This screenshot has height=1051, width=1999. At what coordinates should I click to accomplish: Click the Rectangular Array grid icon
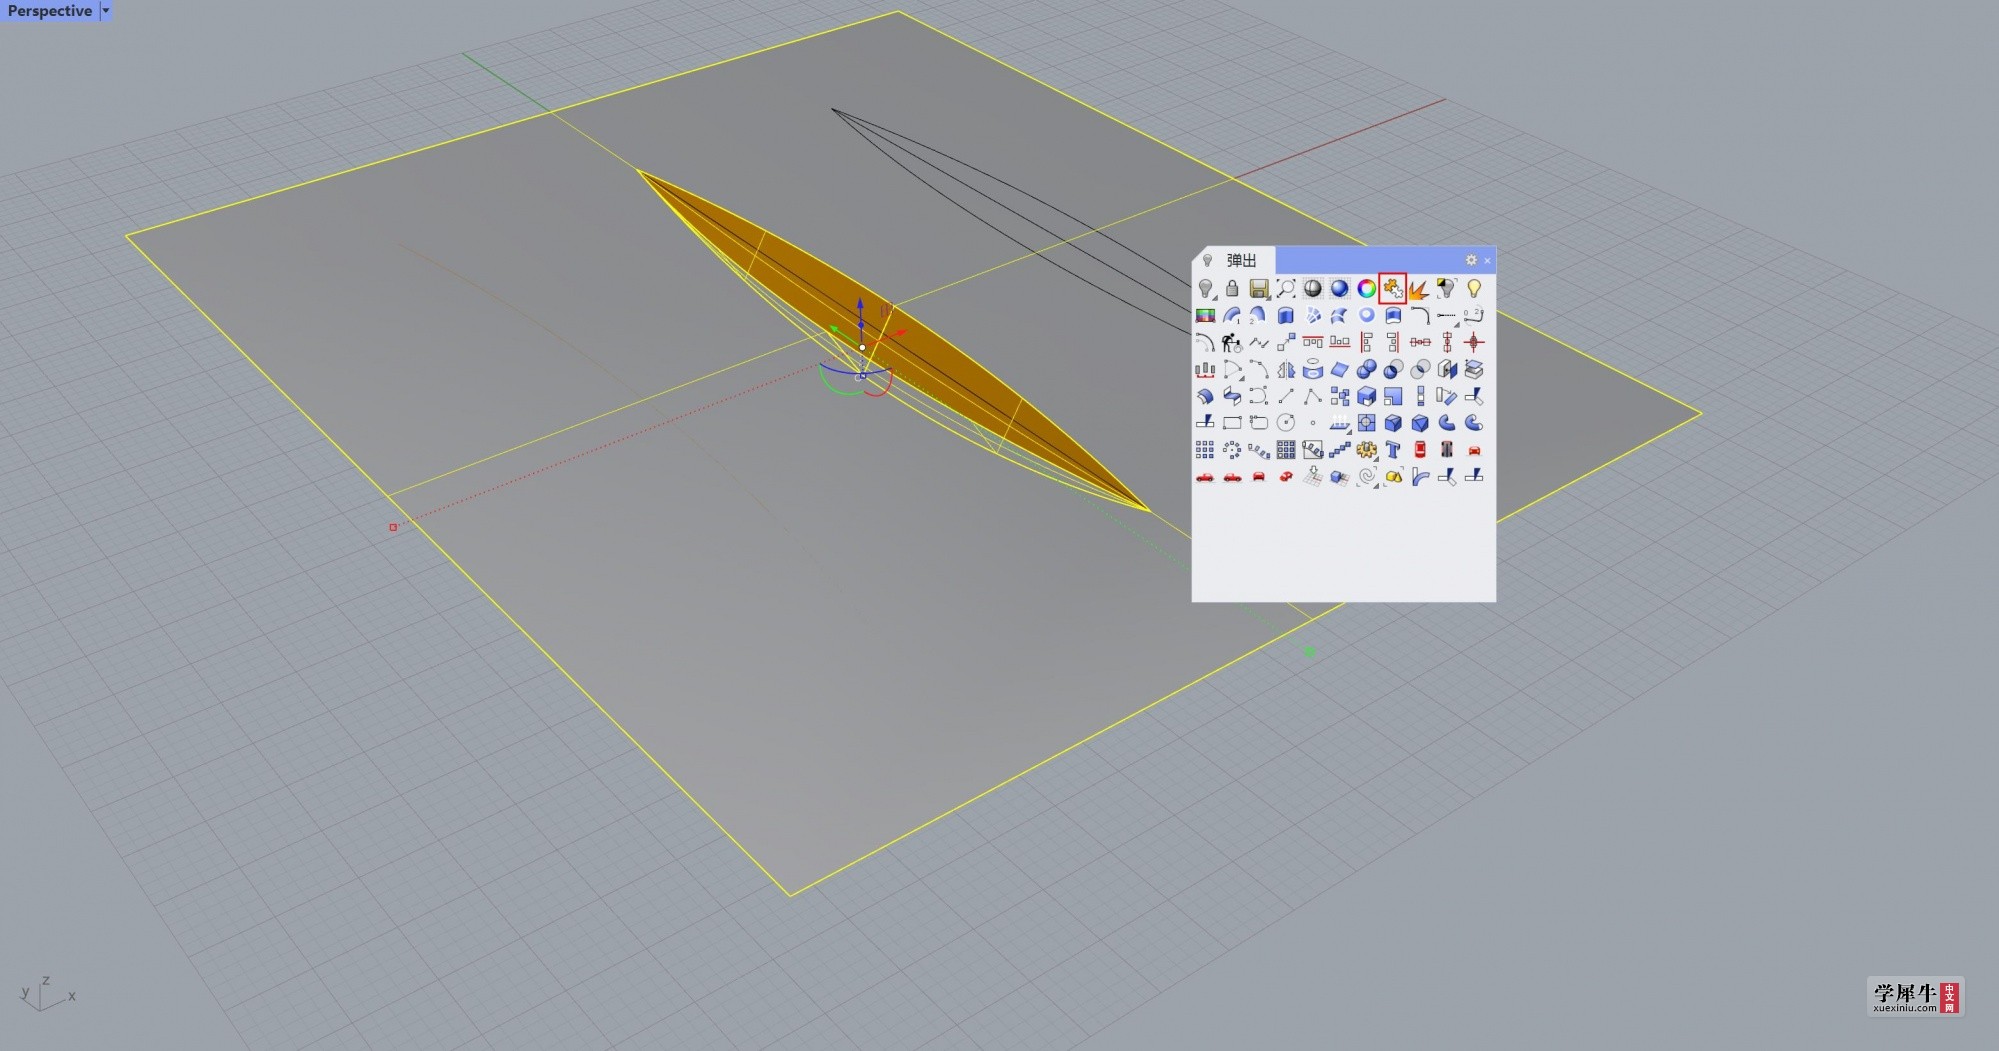(1205, 450)
